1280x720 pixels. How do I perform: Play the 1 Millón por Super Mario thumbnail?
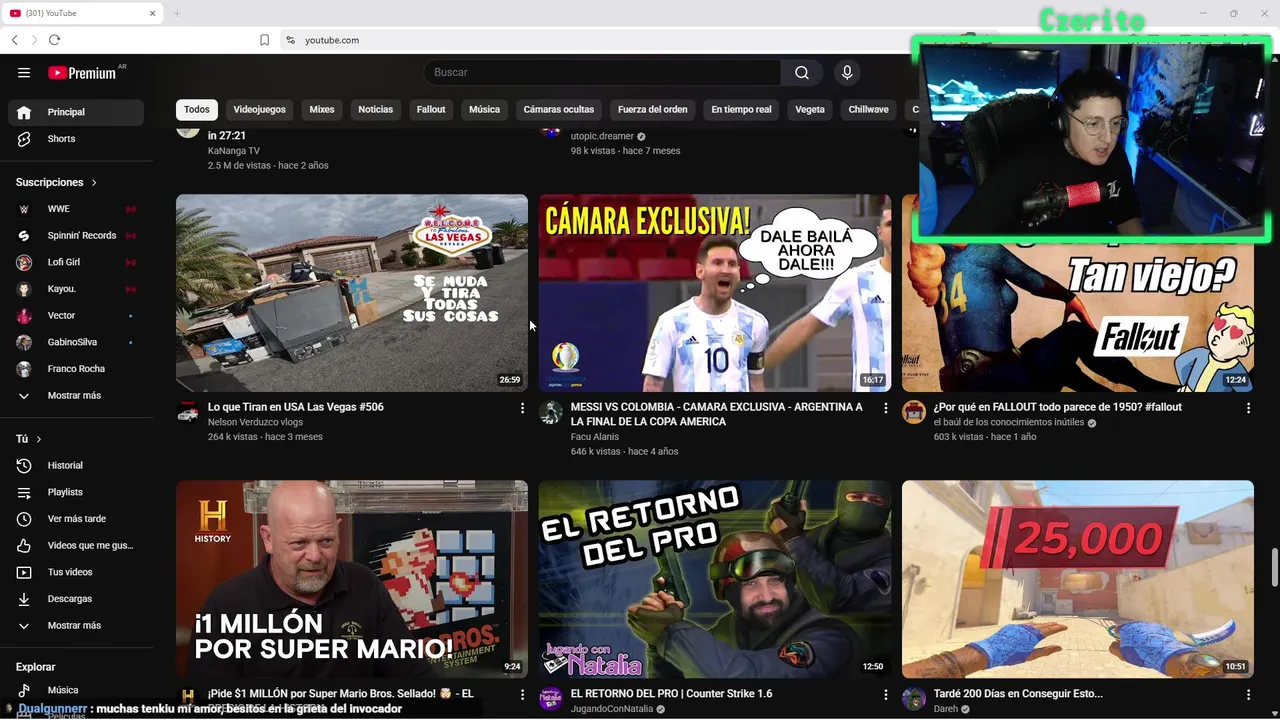[352, 579]
